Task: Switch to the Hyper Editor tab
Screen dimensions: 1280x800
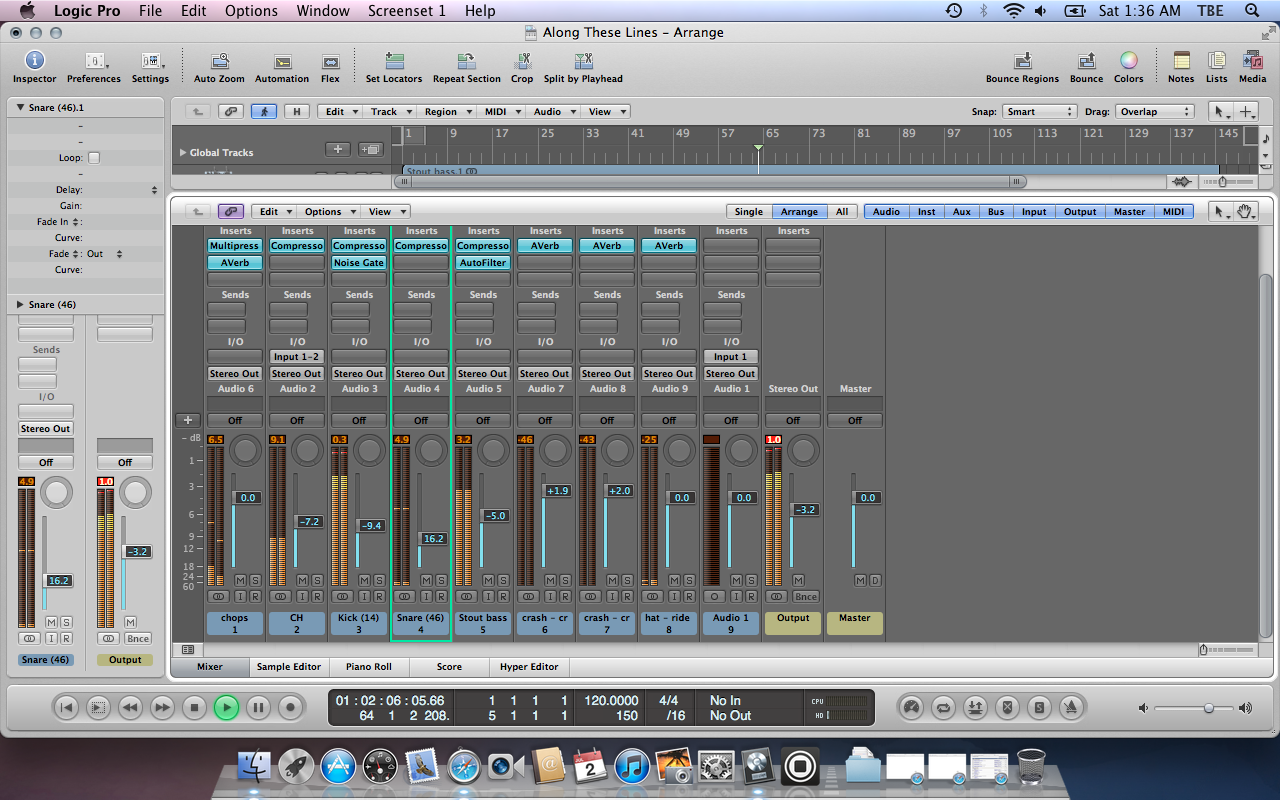Action: point(528,666)
